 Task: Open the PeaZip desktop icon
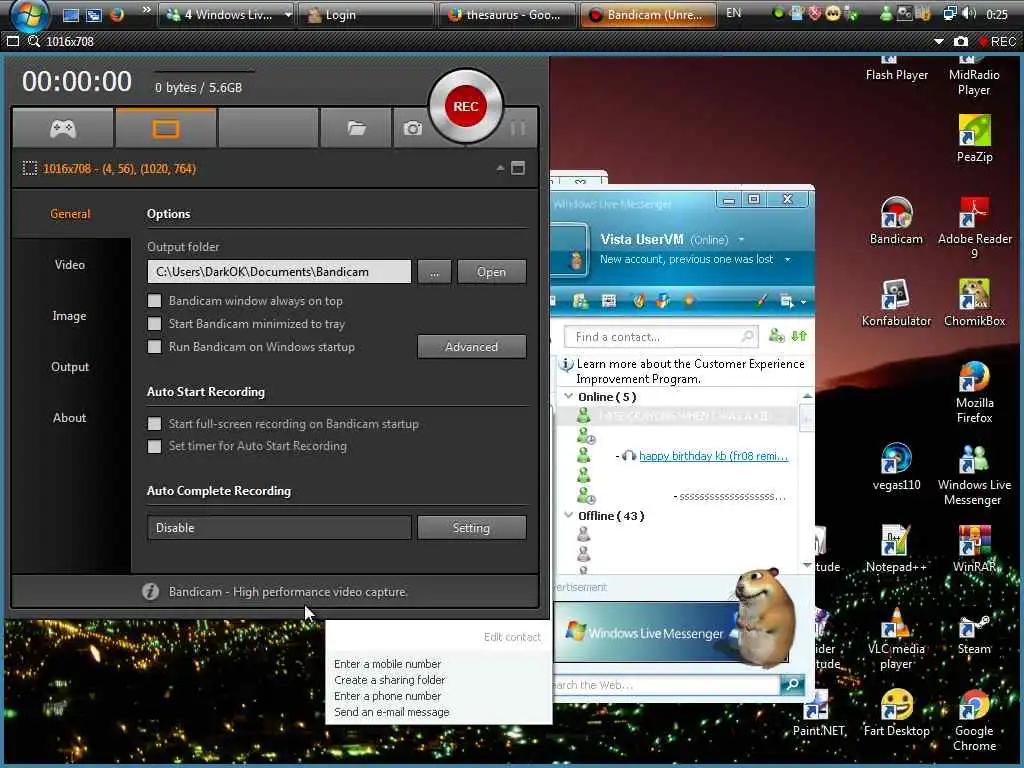click(974, 138)
